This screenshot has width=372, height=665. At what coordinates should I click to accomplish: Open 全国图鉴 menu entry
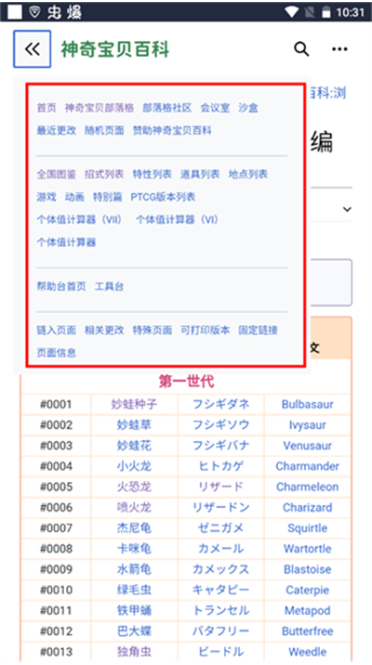tap(56, 174)
